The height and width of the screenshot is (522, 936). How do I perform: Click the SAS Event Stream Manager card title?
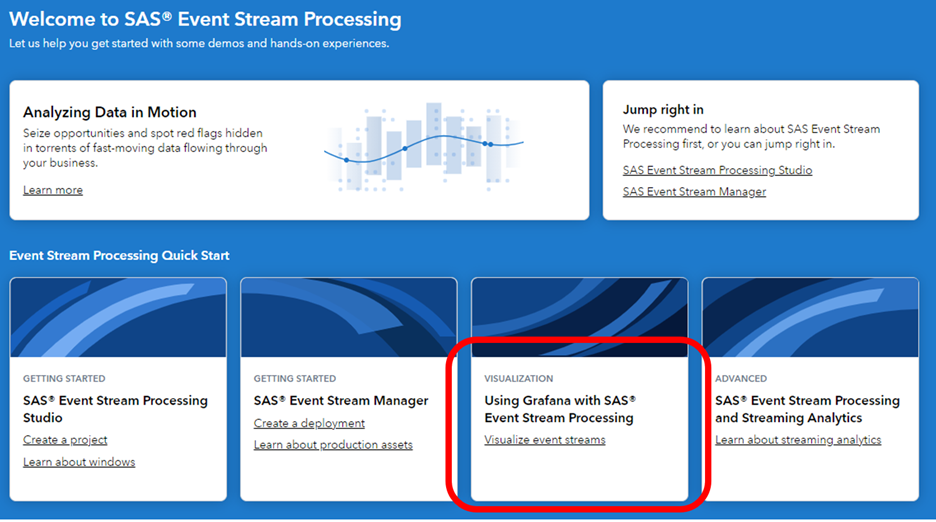pos(341,401)
